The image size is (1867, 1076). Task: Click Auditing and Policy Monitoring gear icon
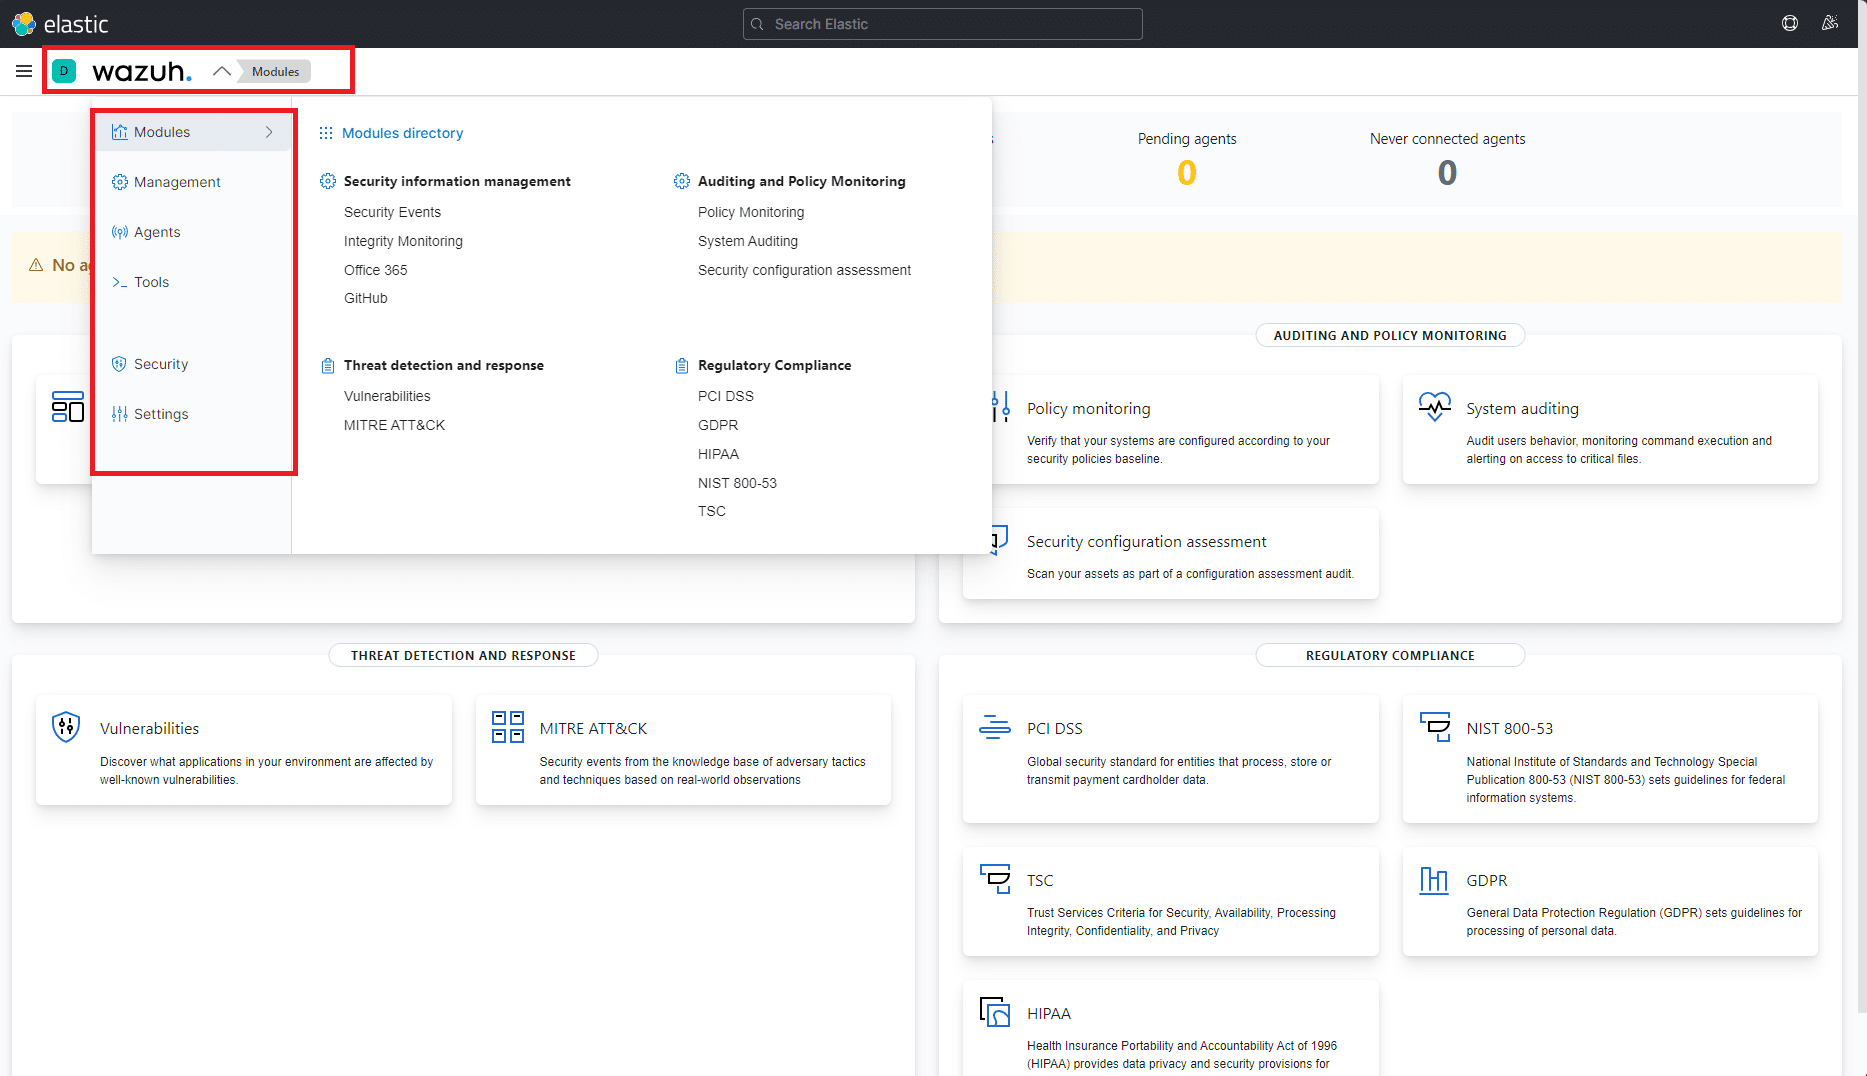coord(682,181)
